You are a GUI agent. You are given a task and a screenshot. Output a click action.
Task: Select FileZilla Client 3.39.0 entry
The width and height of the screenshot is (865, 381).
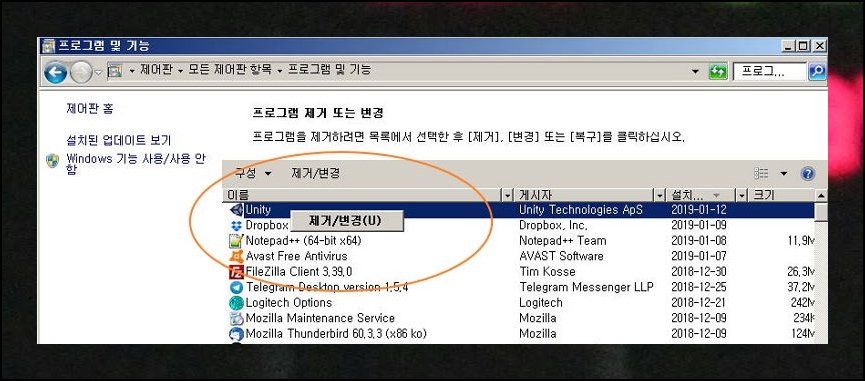(299, 272)
